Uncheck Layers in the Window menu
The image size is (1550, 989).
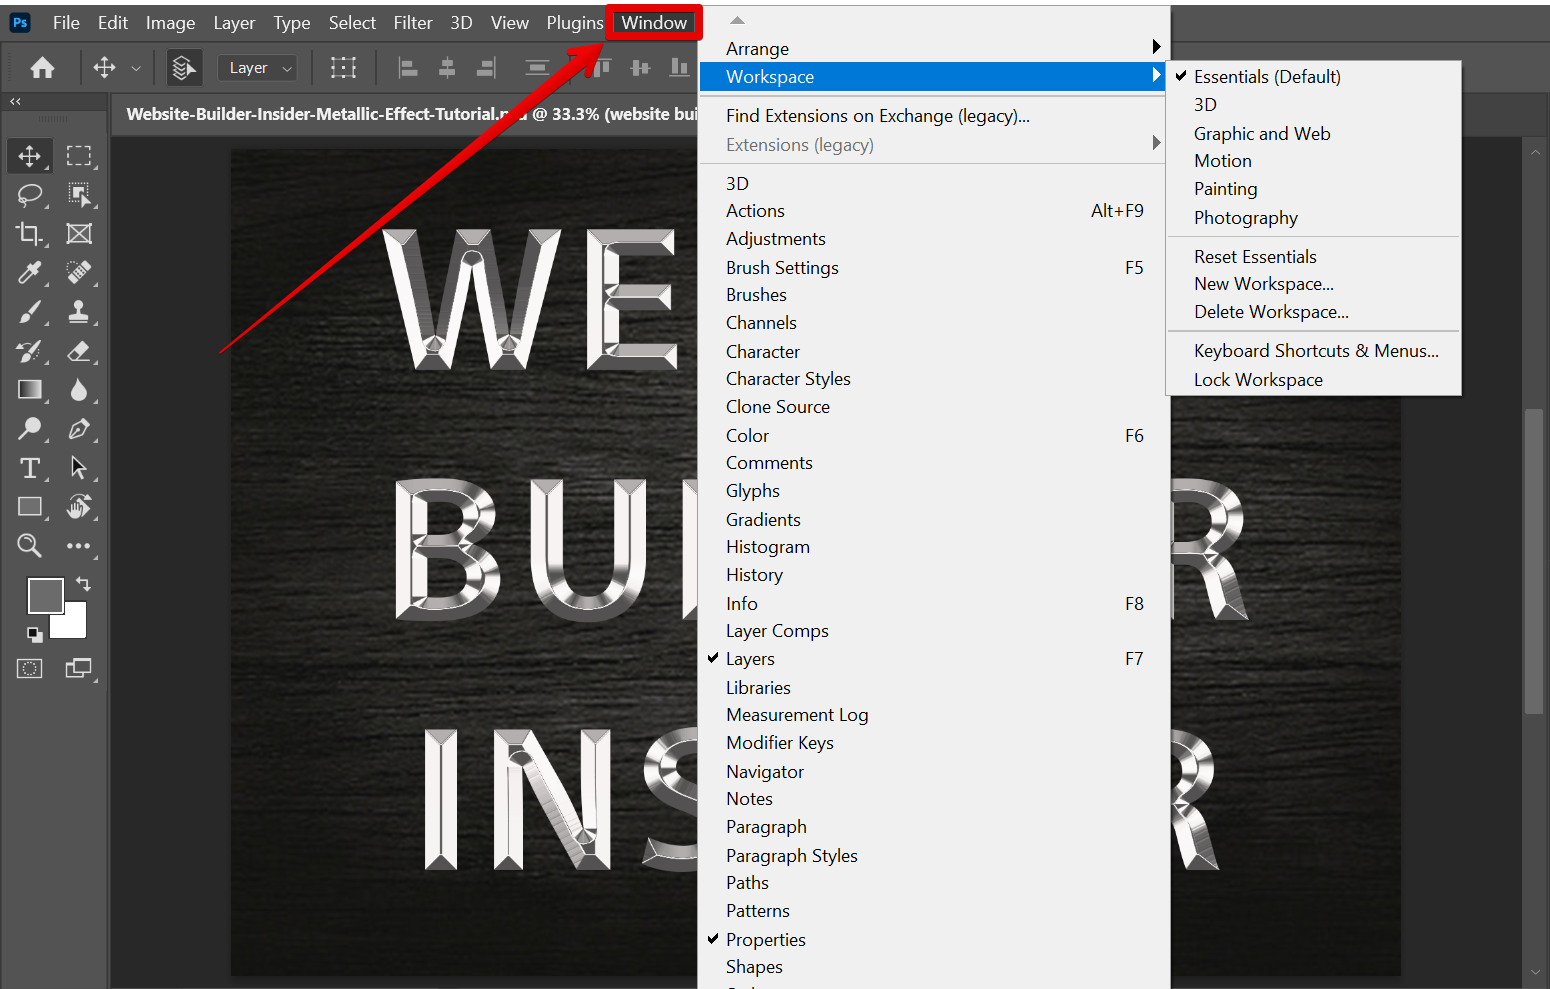pos(750,658)
